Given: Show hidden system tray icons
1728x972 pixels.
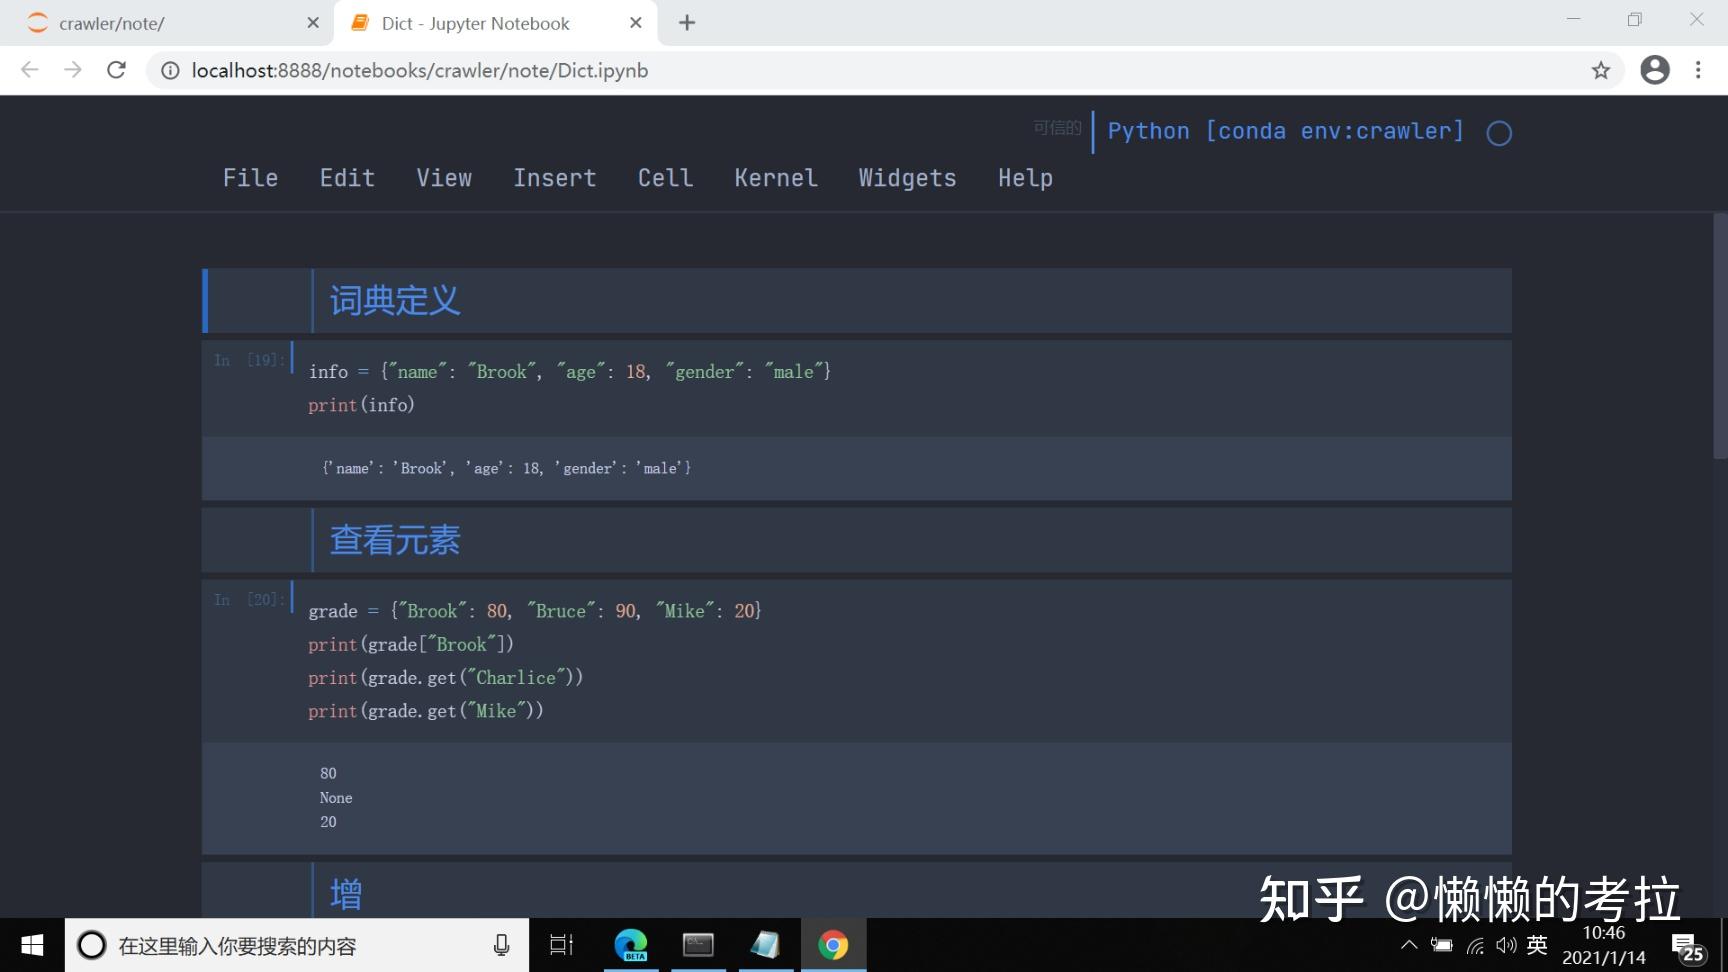Looking at the screenshot, I should (1408, 944).
